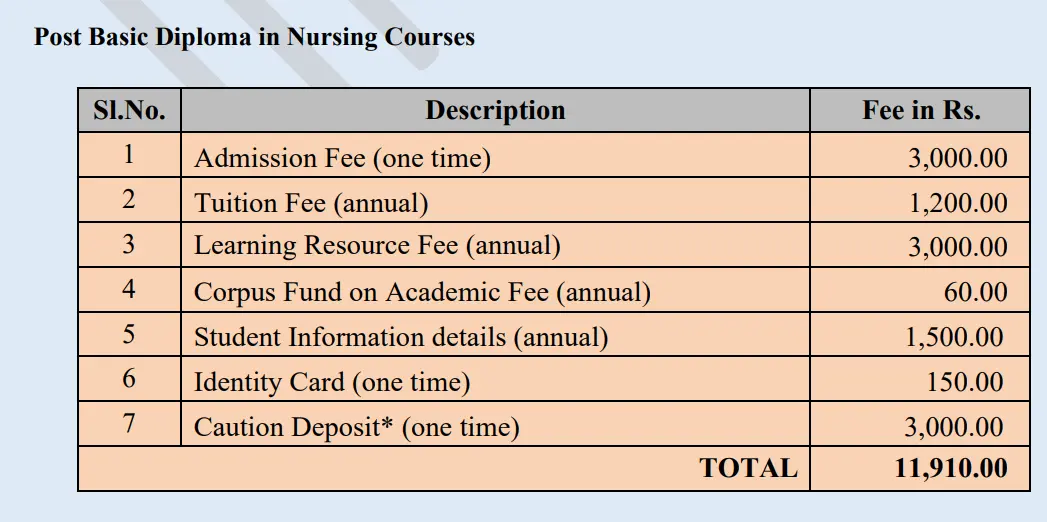Select serial number 7 cell
The height and width of the screenshot is (522, 1047).
tap(129, 424)
